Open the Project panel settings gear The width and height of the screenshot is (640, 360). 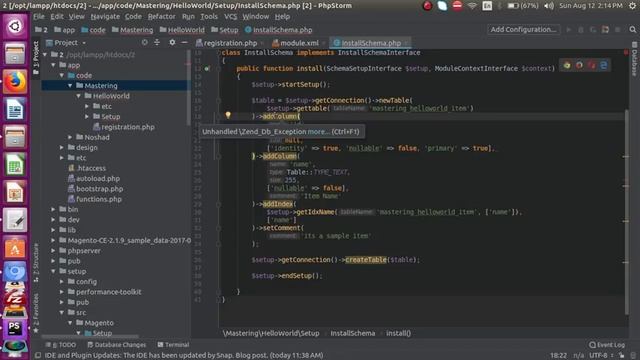pos(172,42)
